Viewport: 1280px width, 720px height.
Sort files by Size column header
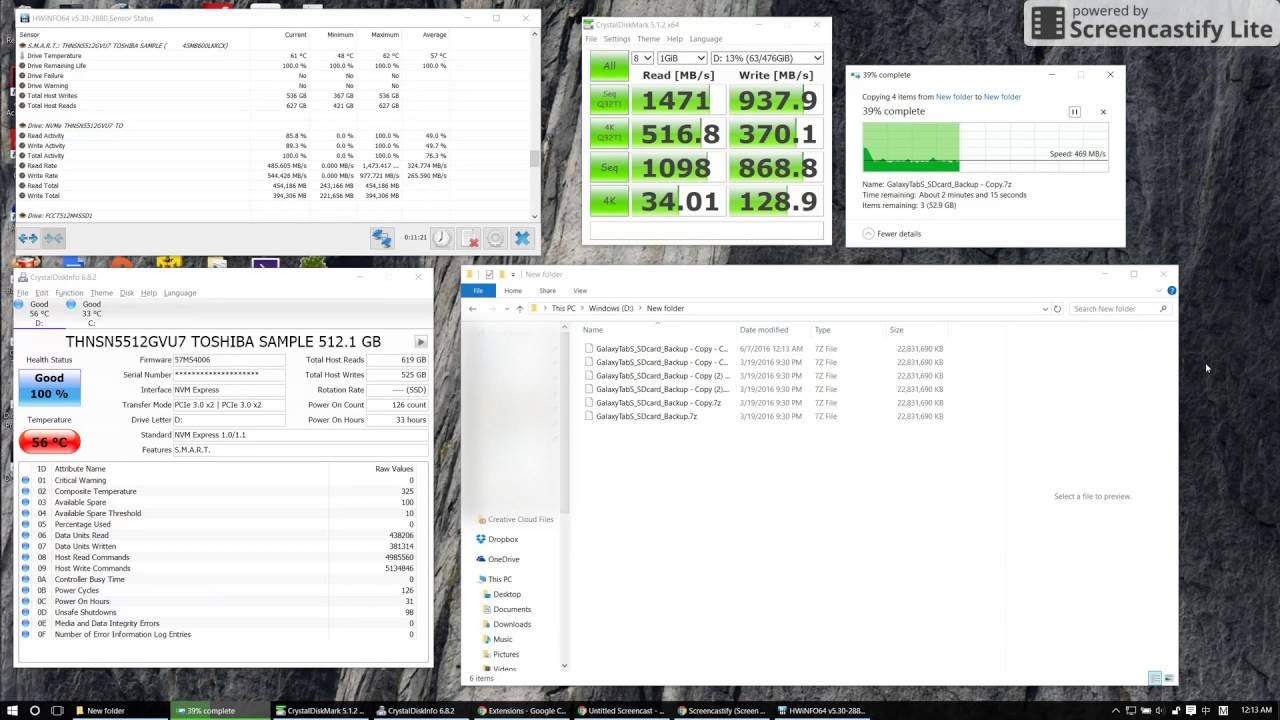click(x=896, y=330)
